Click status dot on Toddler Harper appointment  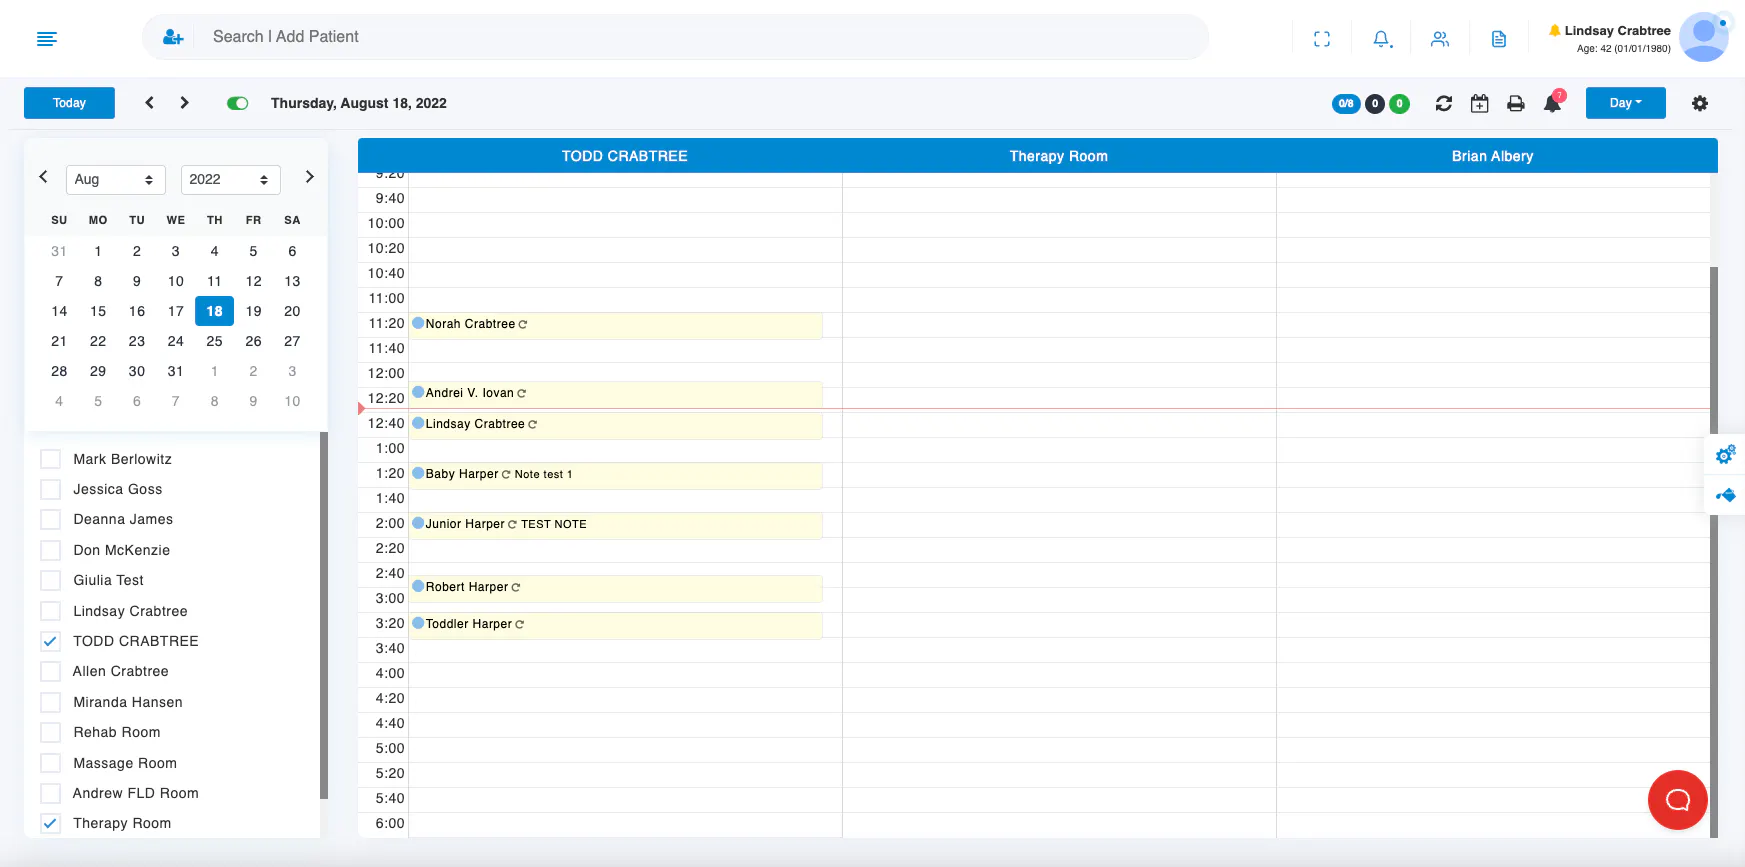418,623
